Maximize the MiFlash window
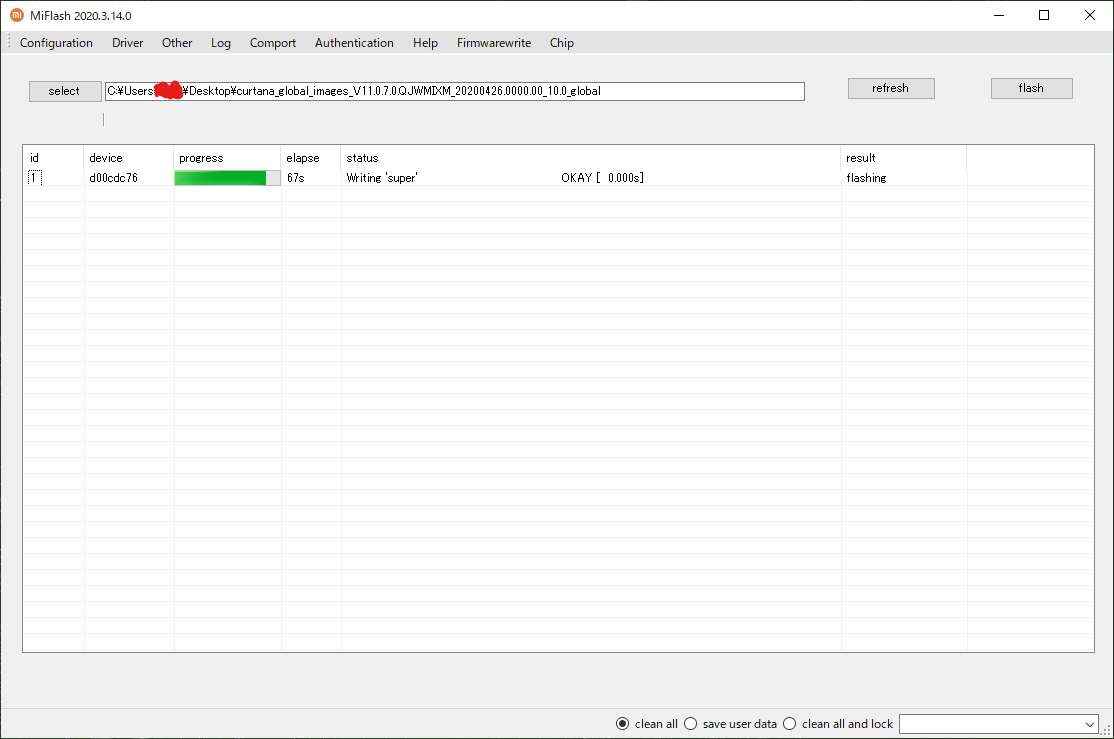 1044,15
